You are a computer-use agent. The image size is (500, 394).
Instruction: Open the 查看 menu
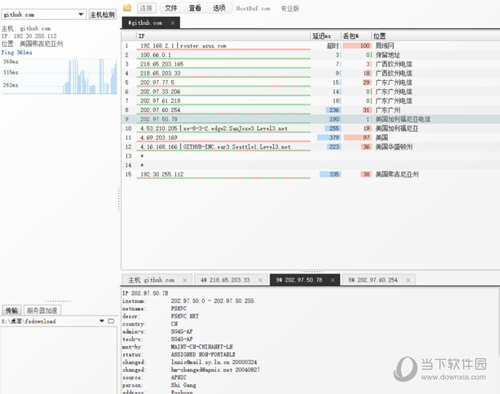(195, 8)
